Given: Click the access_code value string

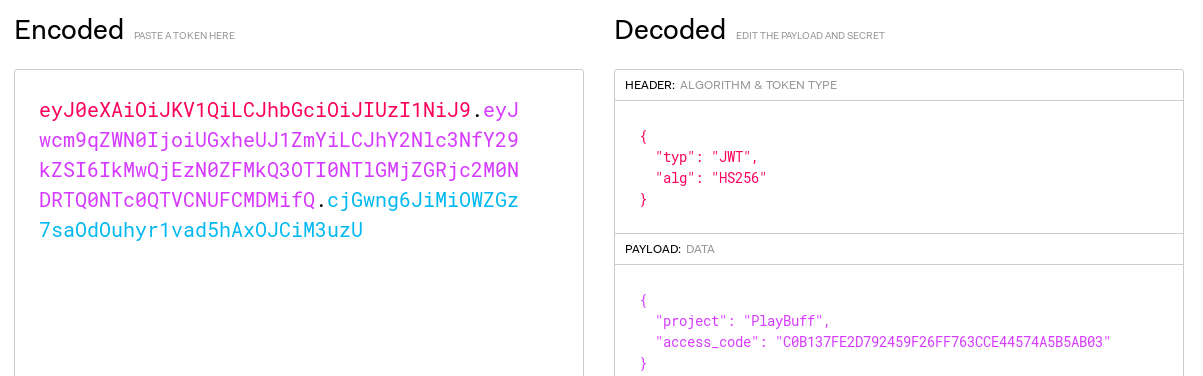Looking at the screenshot, I should (943, 342).
